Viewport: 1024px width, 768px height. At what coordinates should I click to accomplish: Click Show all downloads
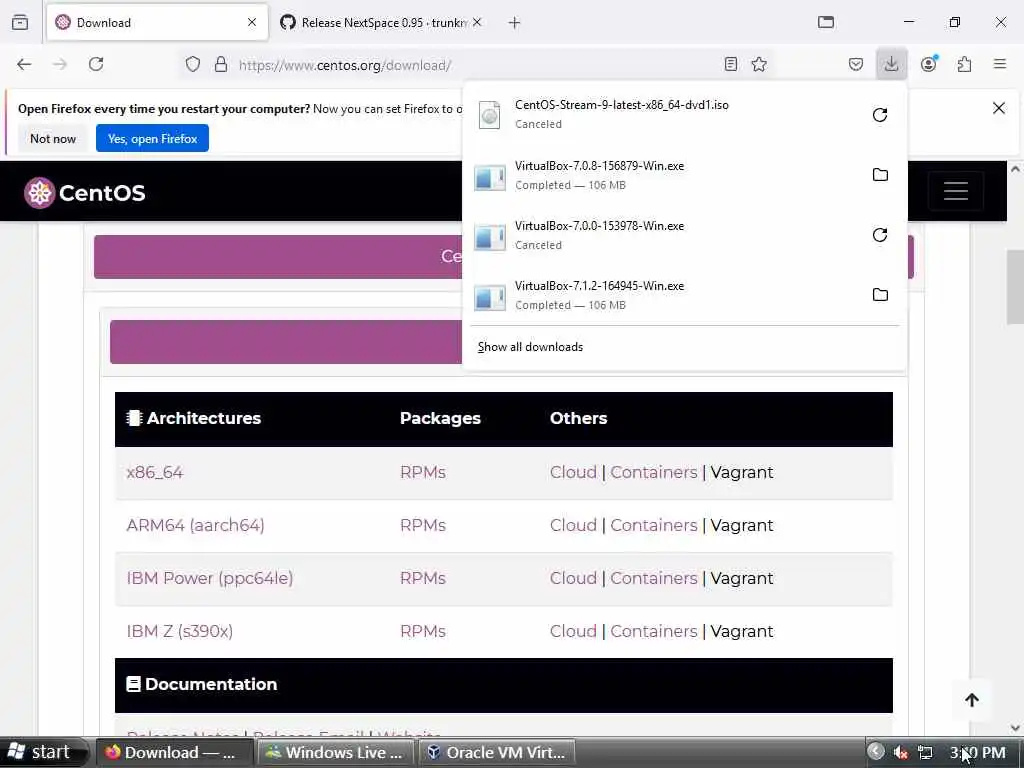pyautogui.click(x=530, y=347)
